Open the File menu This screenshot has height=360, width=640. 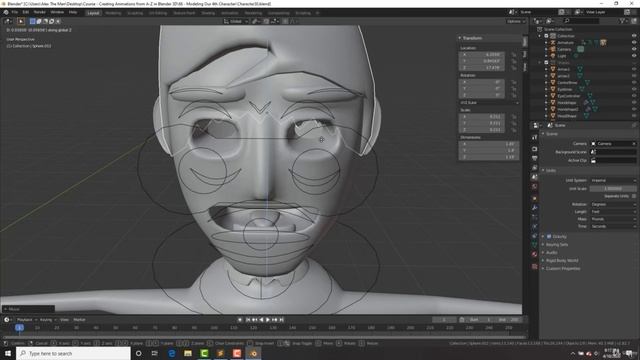tap(15, 12)
